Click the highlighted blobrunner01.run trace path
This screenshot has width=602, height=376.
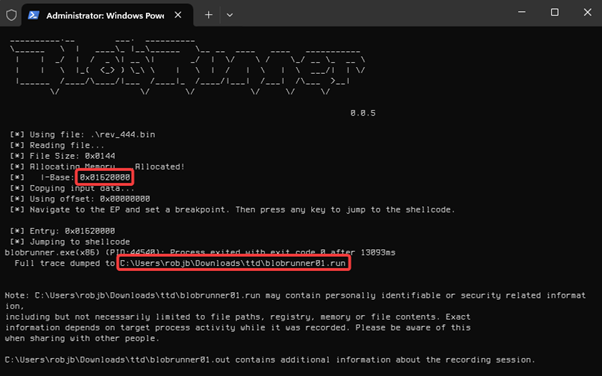point(233,263)
